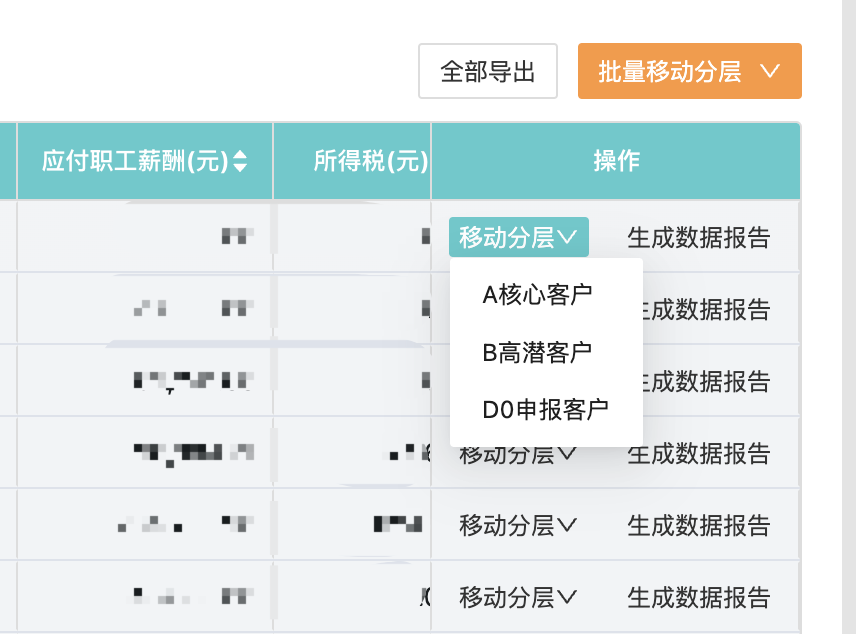Click 生成数据报告 in the first row

click(x=698, y=238)
